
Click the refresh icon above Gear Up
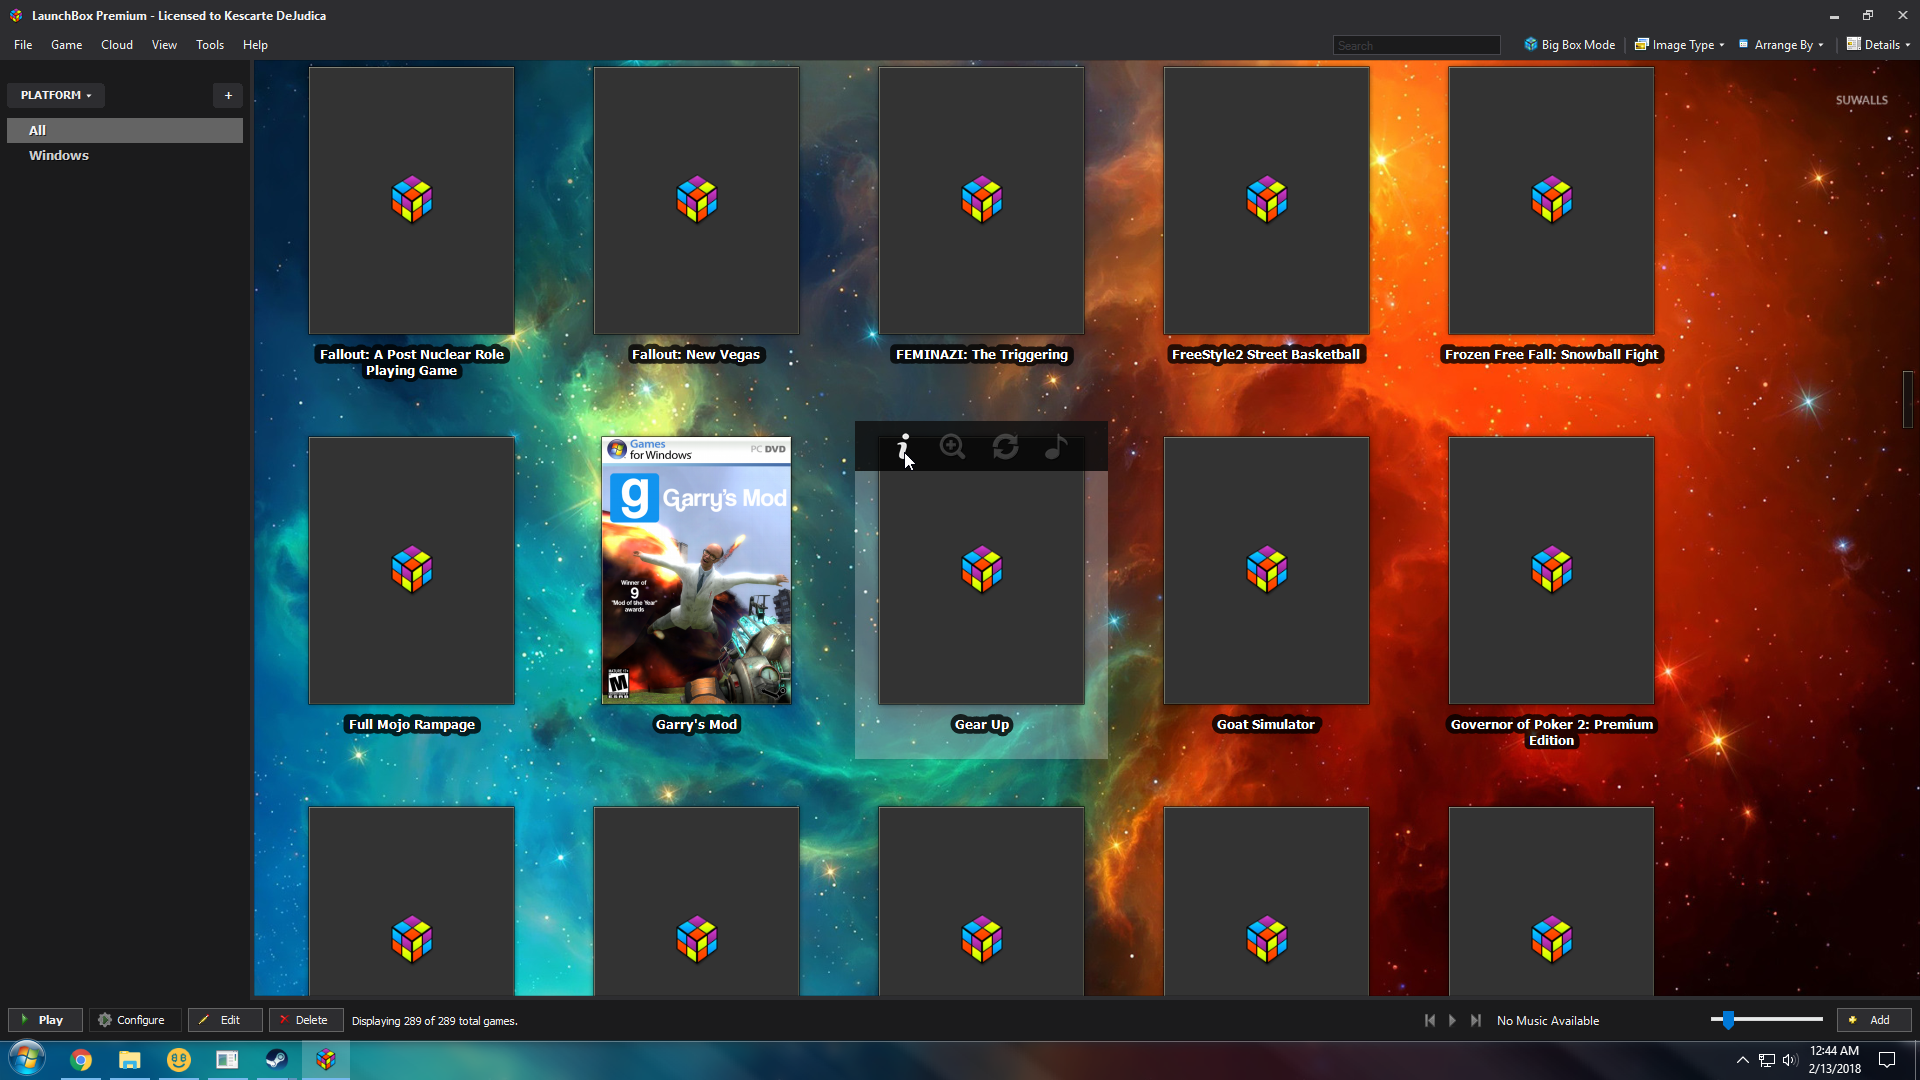[1005, 446]
